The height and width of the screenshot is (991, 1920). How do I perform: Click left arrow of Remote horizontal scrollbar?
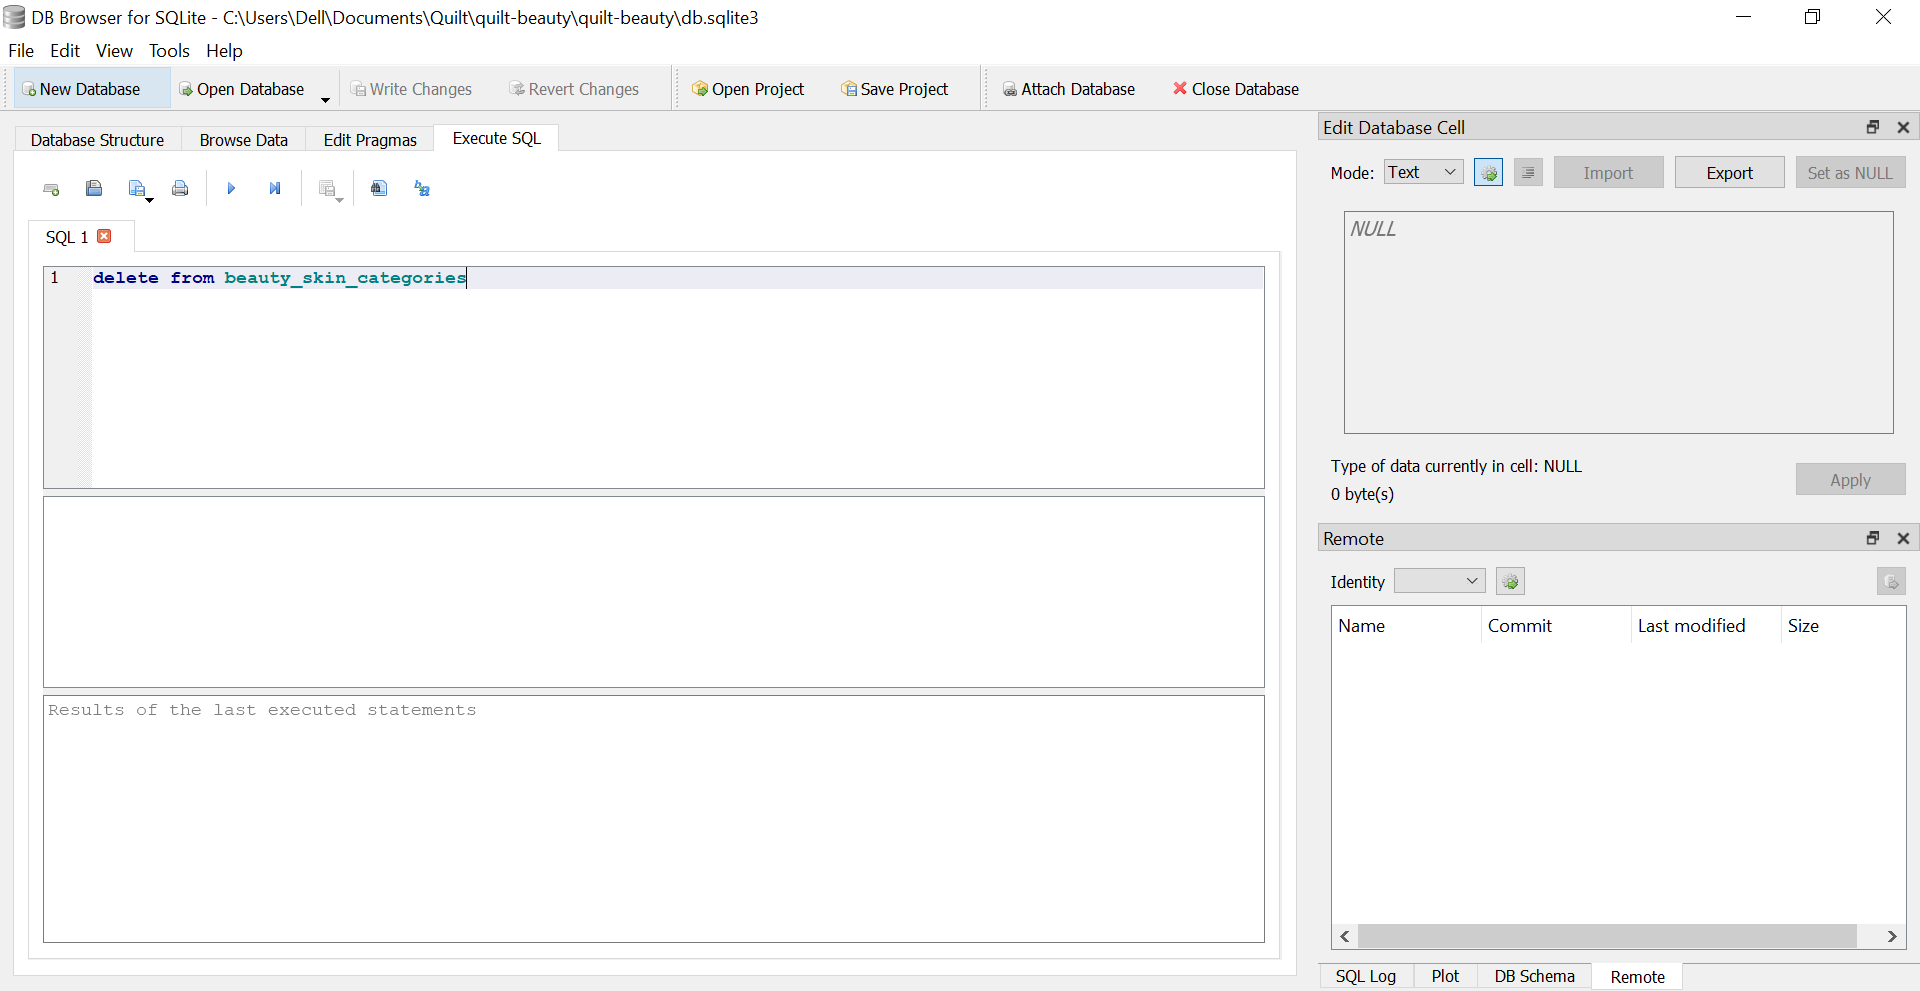pyautogui.click(x=1345, y=936)
